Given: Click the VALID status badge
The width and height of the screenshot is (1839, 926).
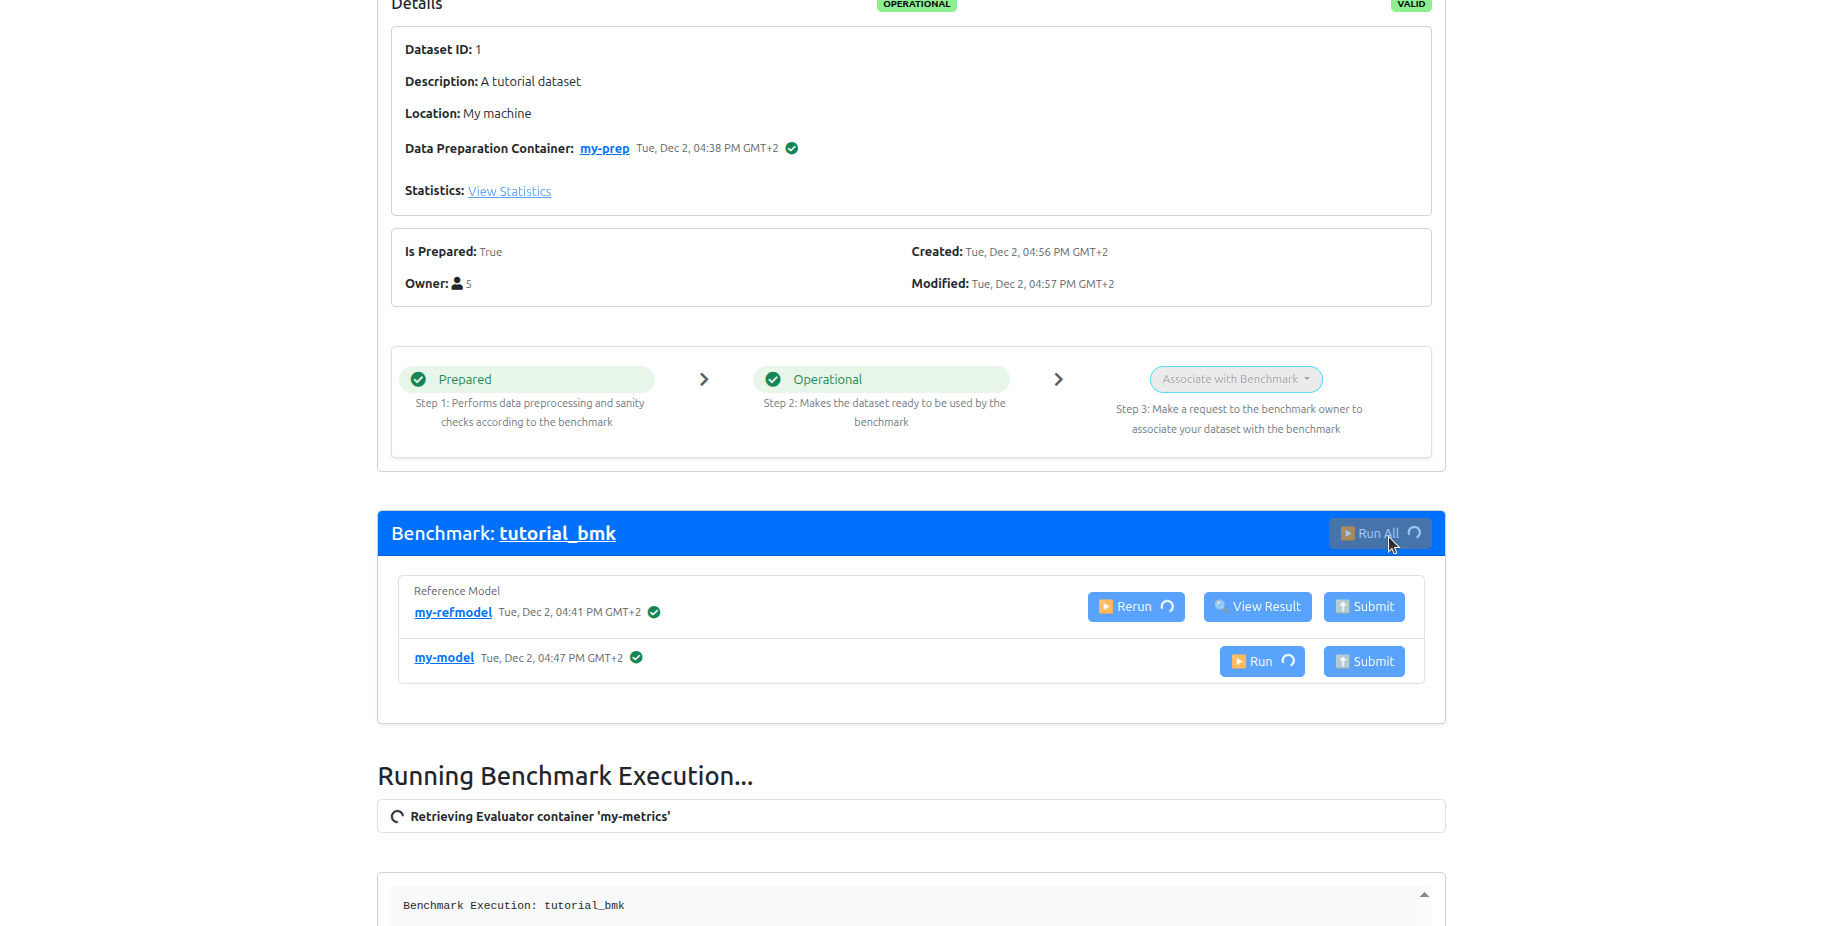Looking at the screenshot, I should point(1410,4).
